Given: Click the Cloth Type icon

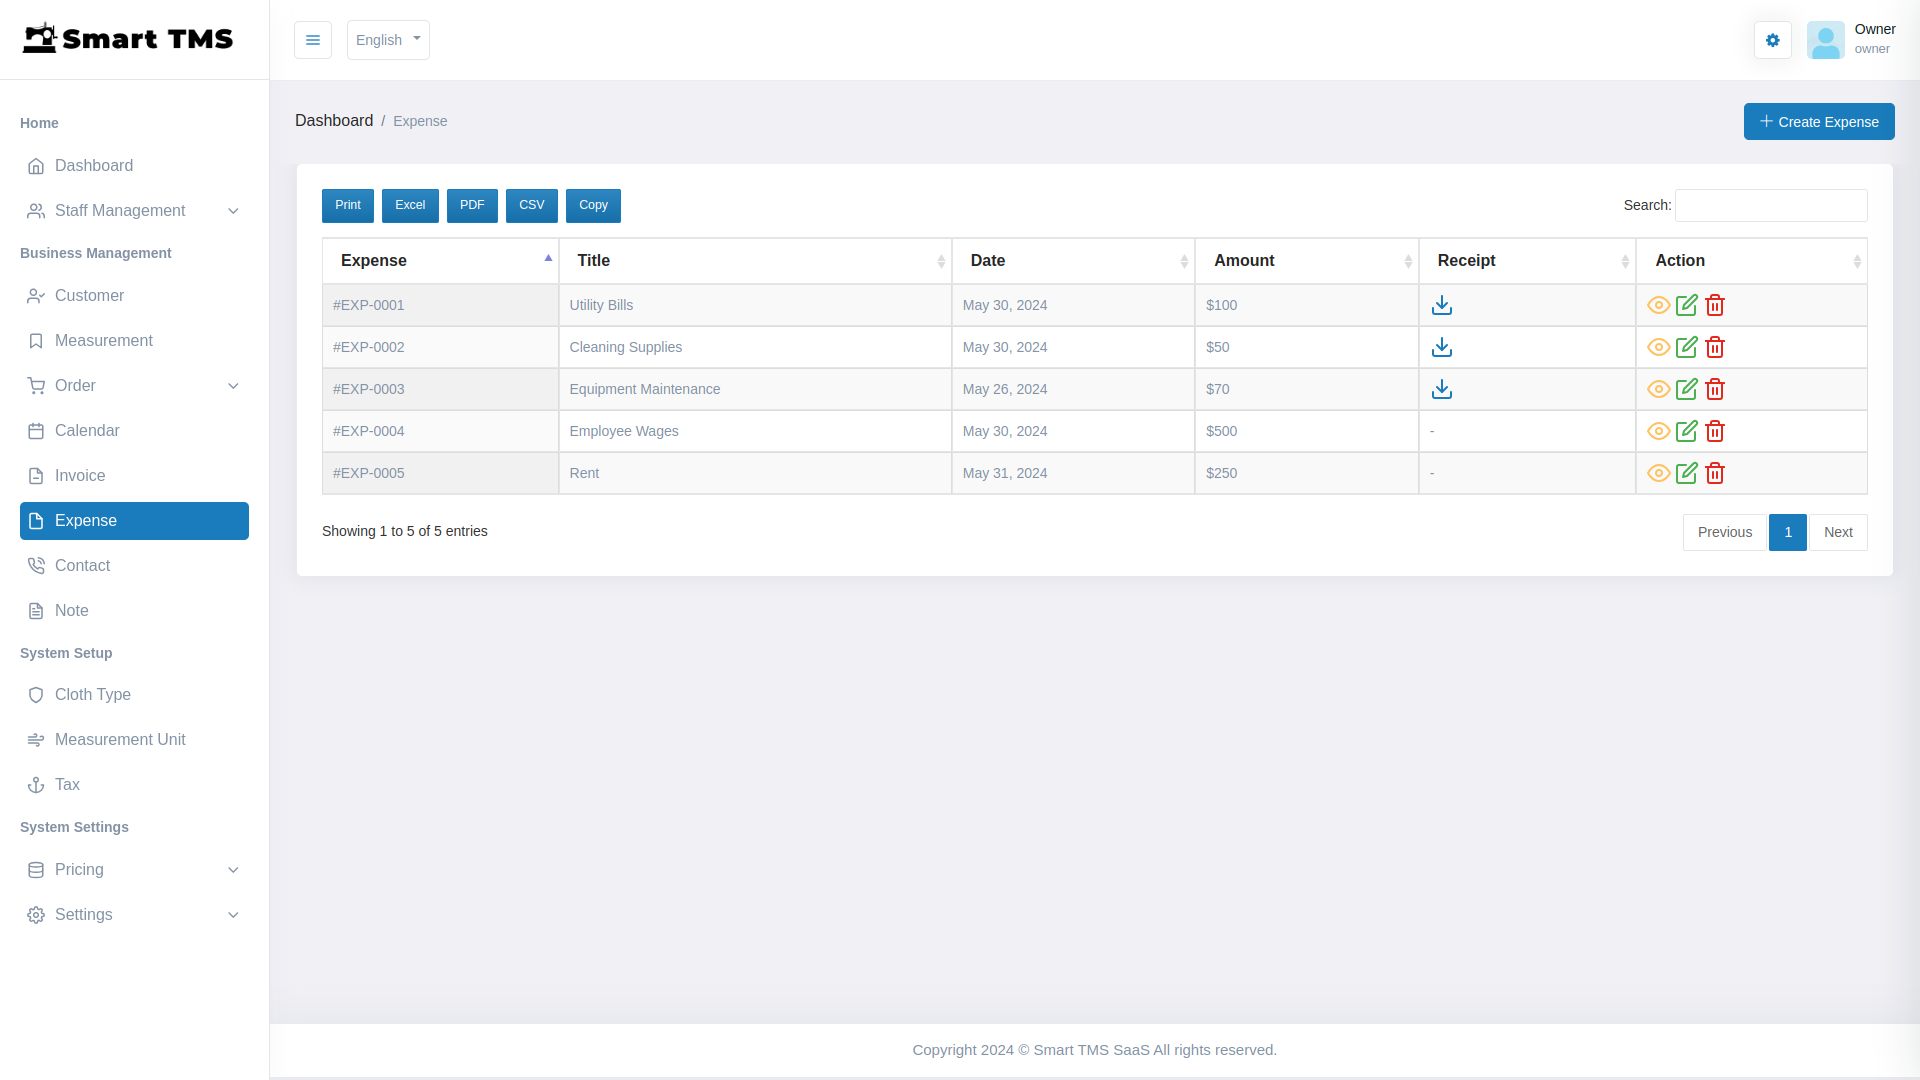Looking at the screenshot, I should click(x=36, y=694).
